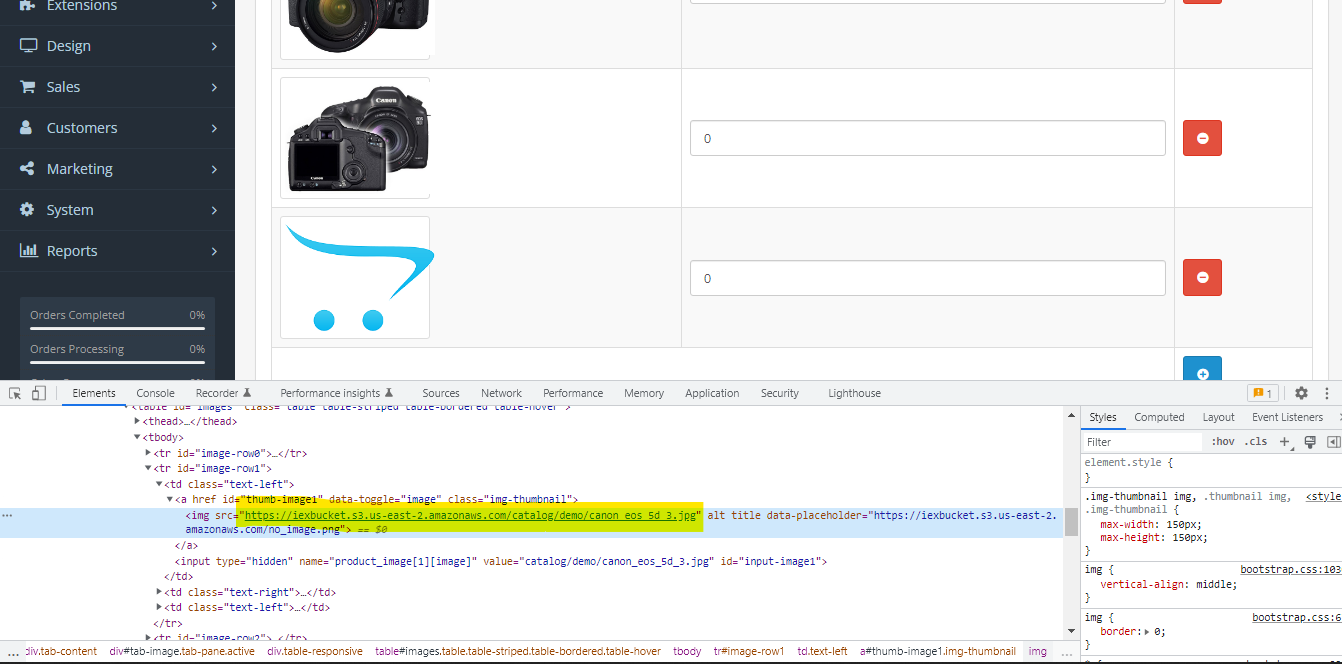
Task: Expand the thead node in DOM
Action: pyautogui.click(x=138, y=422)
